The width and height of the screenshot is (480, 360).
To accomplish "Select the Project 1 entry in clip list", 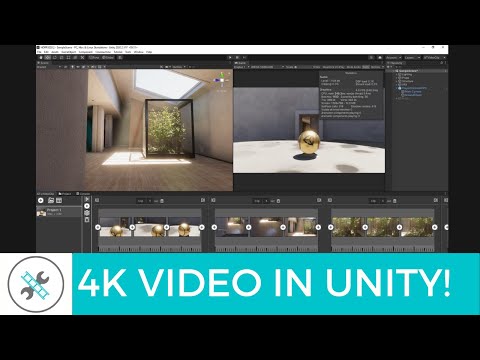I will click(x=59, y=212).
